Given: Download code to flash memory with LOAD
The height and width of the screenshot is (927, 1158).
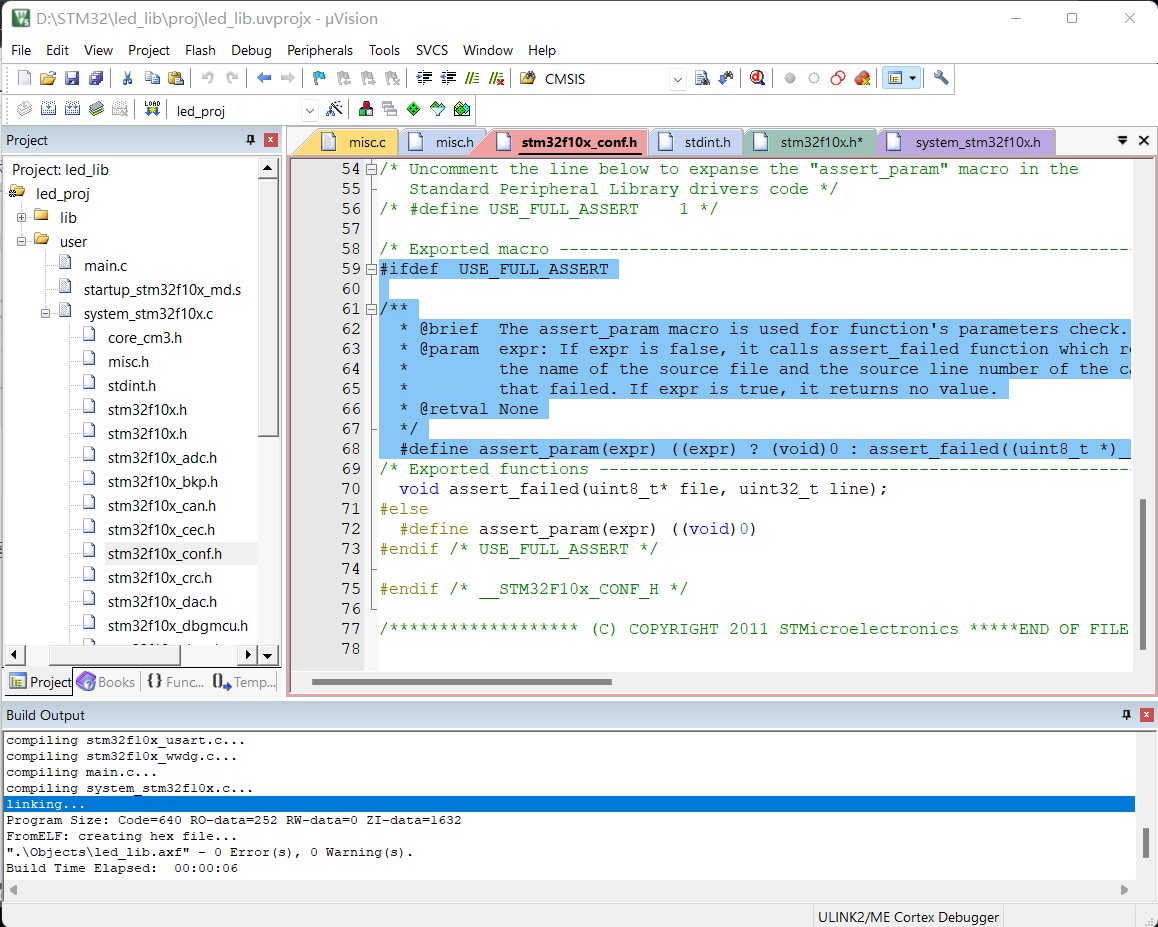Looking at the screenshot, I should (x=151, y=108).
